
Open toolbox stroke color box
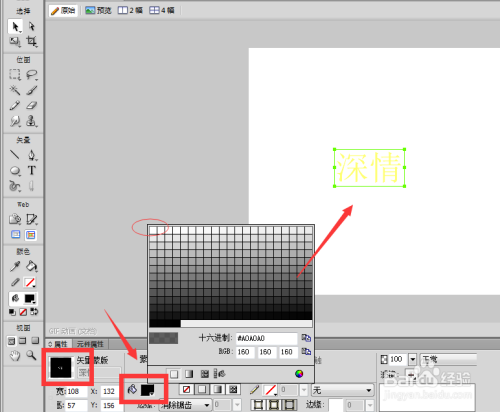click(x=30, y=282)
